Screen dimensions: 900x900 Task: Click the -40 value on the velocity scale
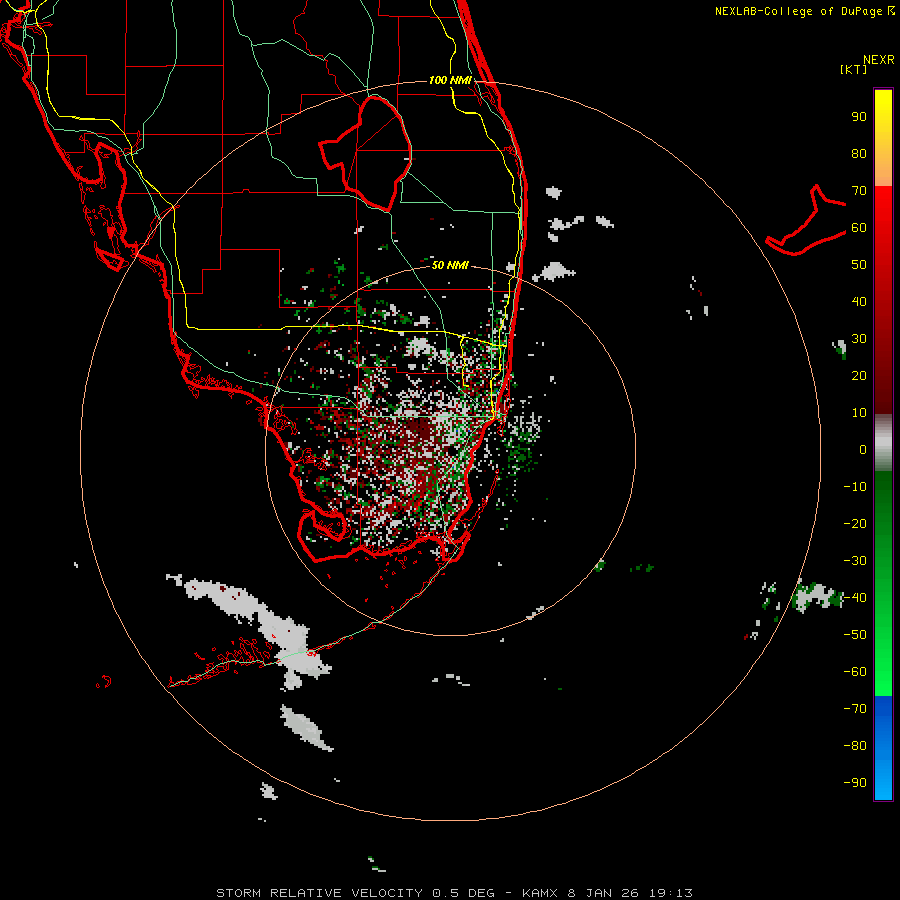pyautogui.click(x=855, y=598)
